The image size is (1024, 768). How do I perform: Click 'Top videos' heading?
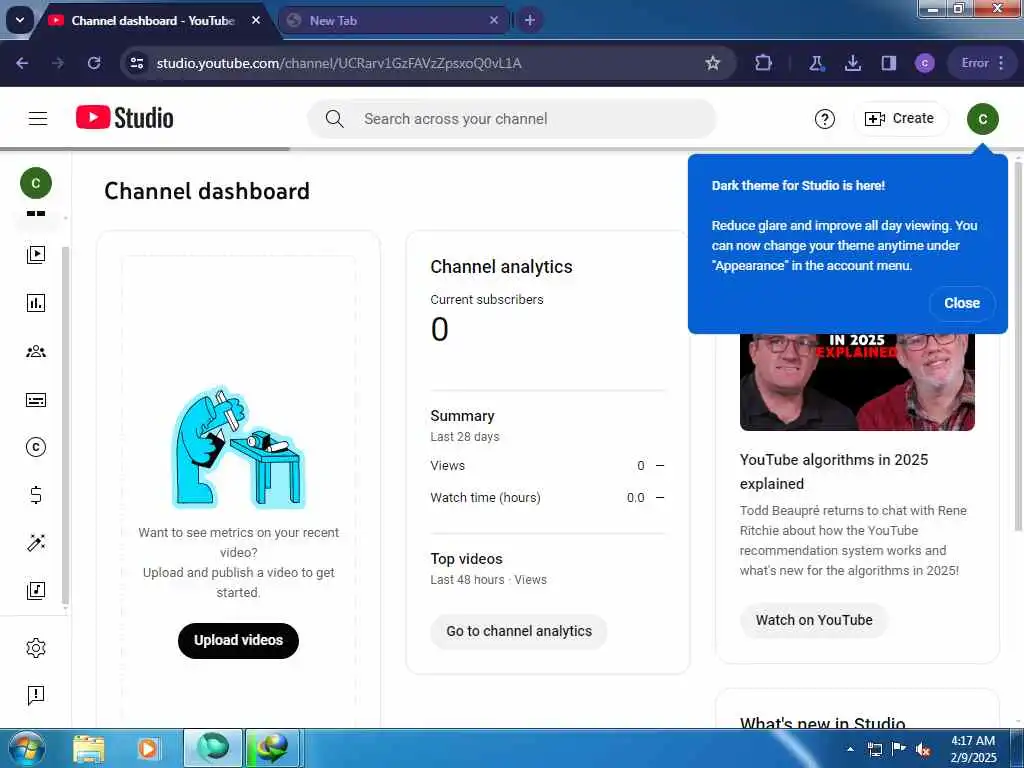tap(466, 559)
